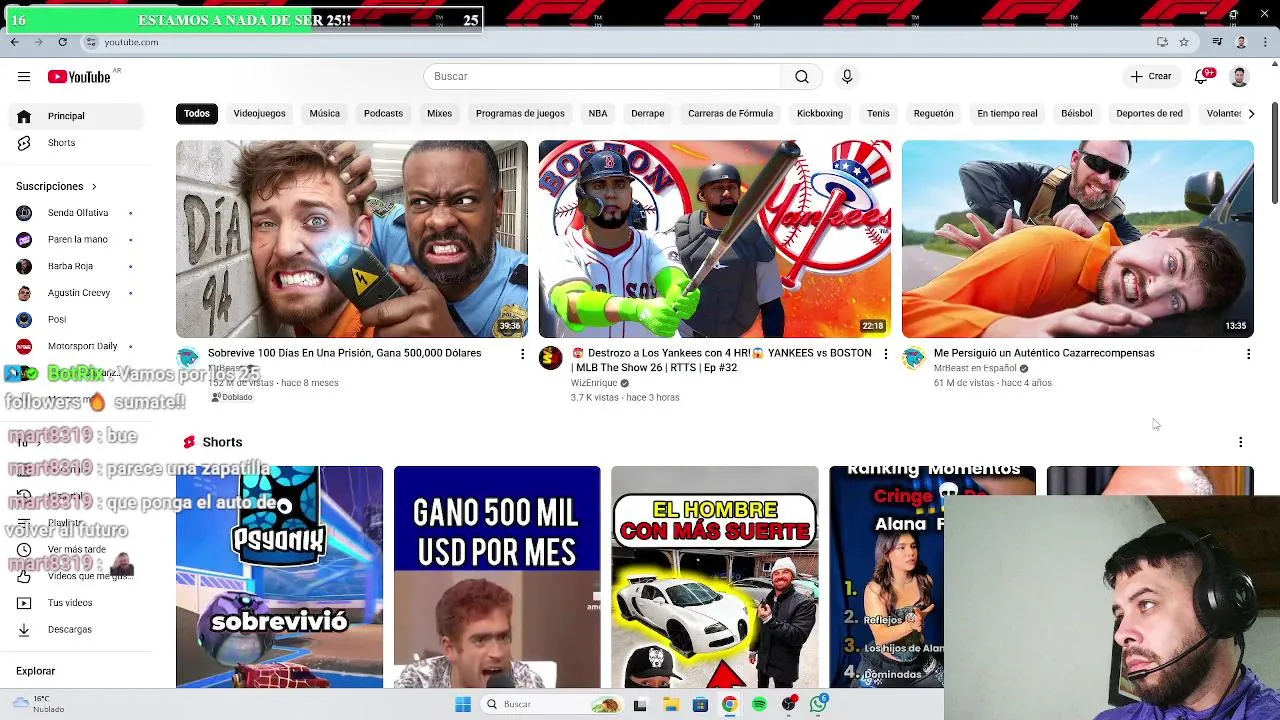Image resolution: width=1280 pixels, height=720 pixels.
Task: Open Windows Start menu
Action: 463,705
